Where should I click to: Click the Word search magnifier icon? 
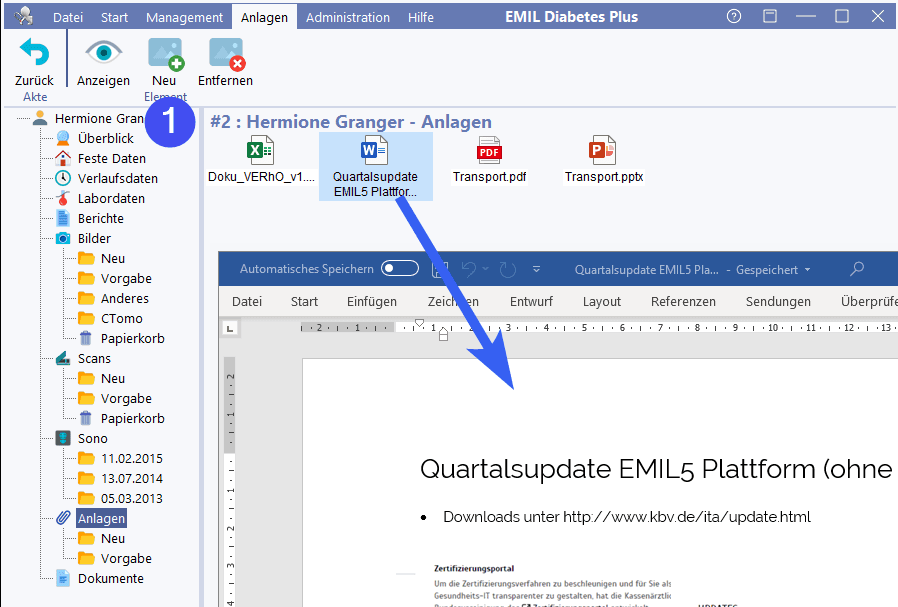pos(856,269)
